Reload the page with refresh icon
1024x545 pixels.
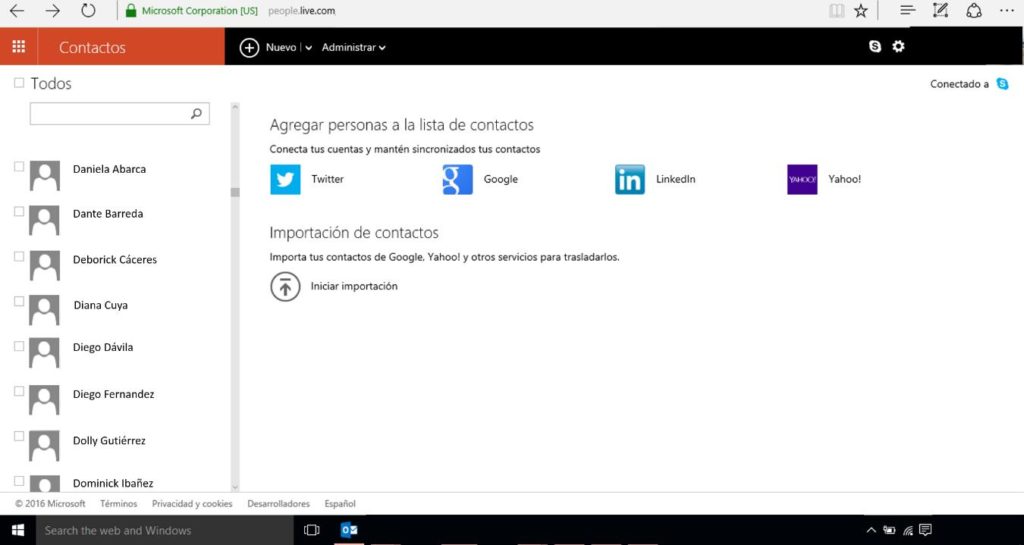click(x=88, y=10)
